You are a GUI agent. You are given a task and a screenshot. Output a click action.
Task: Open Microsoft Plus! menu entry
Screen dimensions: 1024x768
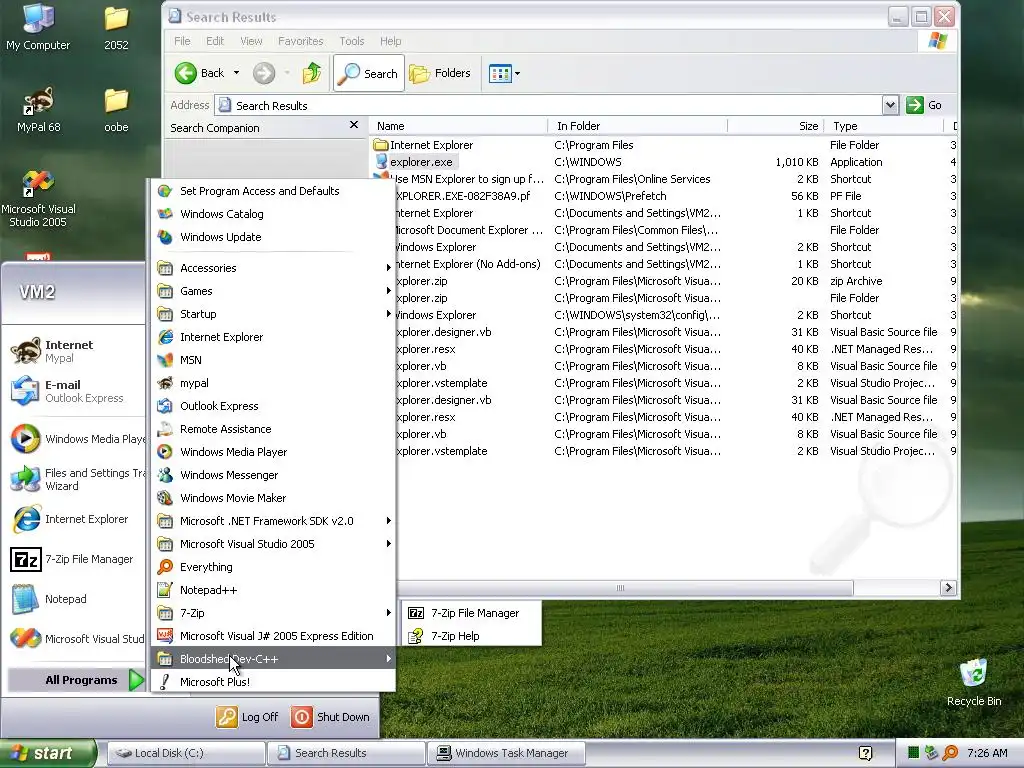pyautogui.click(x=273, y=681)
